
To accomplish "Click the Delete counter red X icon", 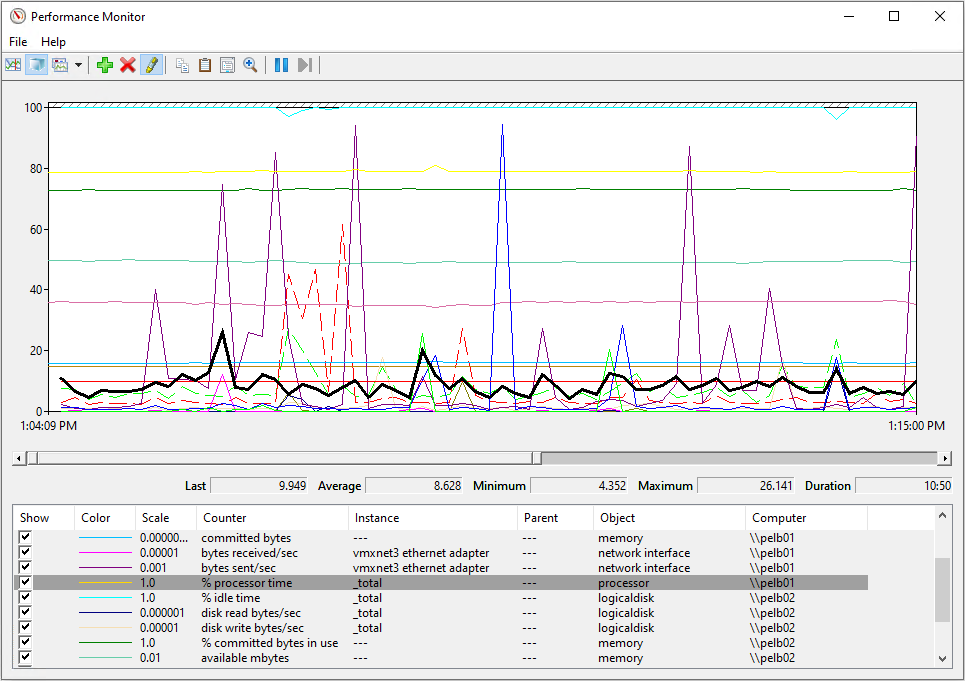I will point(127,64).
